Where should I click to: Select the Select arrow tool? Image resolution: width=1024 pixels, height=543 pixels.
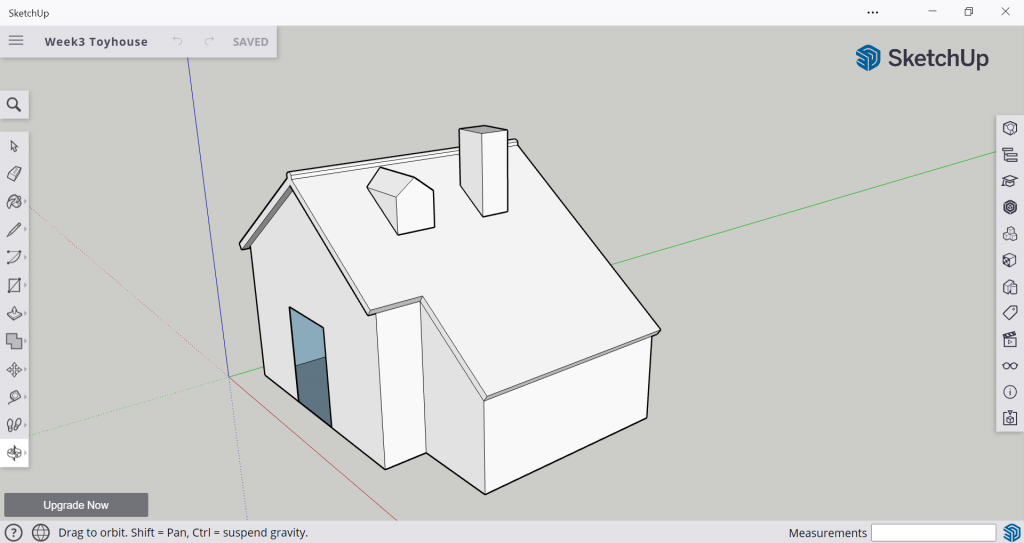click(14, 146)
